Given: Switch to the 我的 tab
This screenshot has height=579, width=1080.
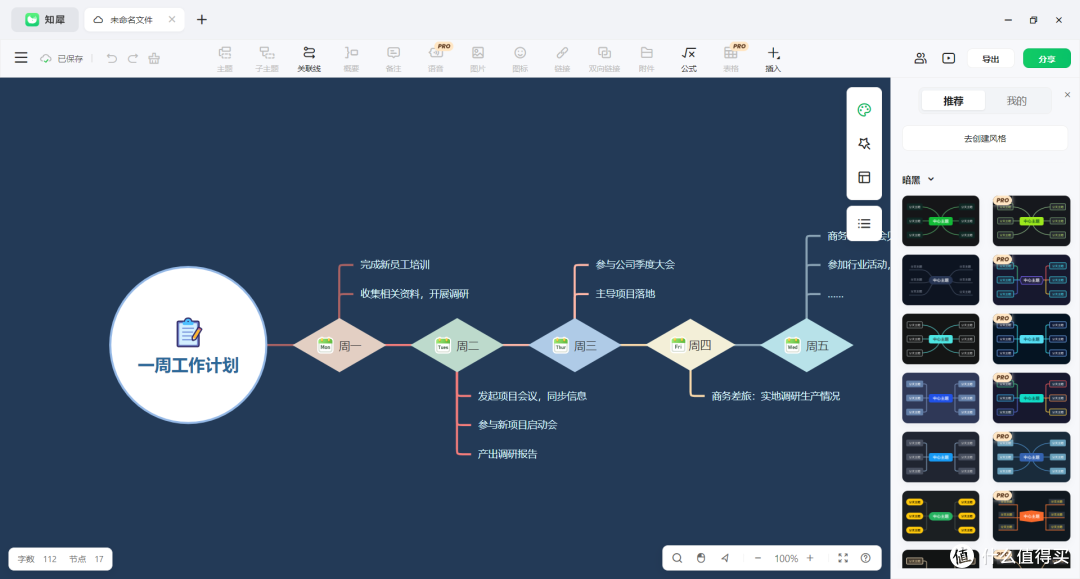Looking at the screenshot, I should coord(1017,101).
